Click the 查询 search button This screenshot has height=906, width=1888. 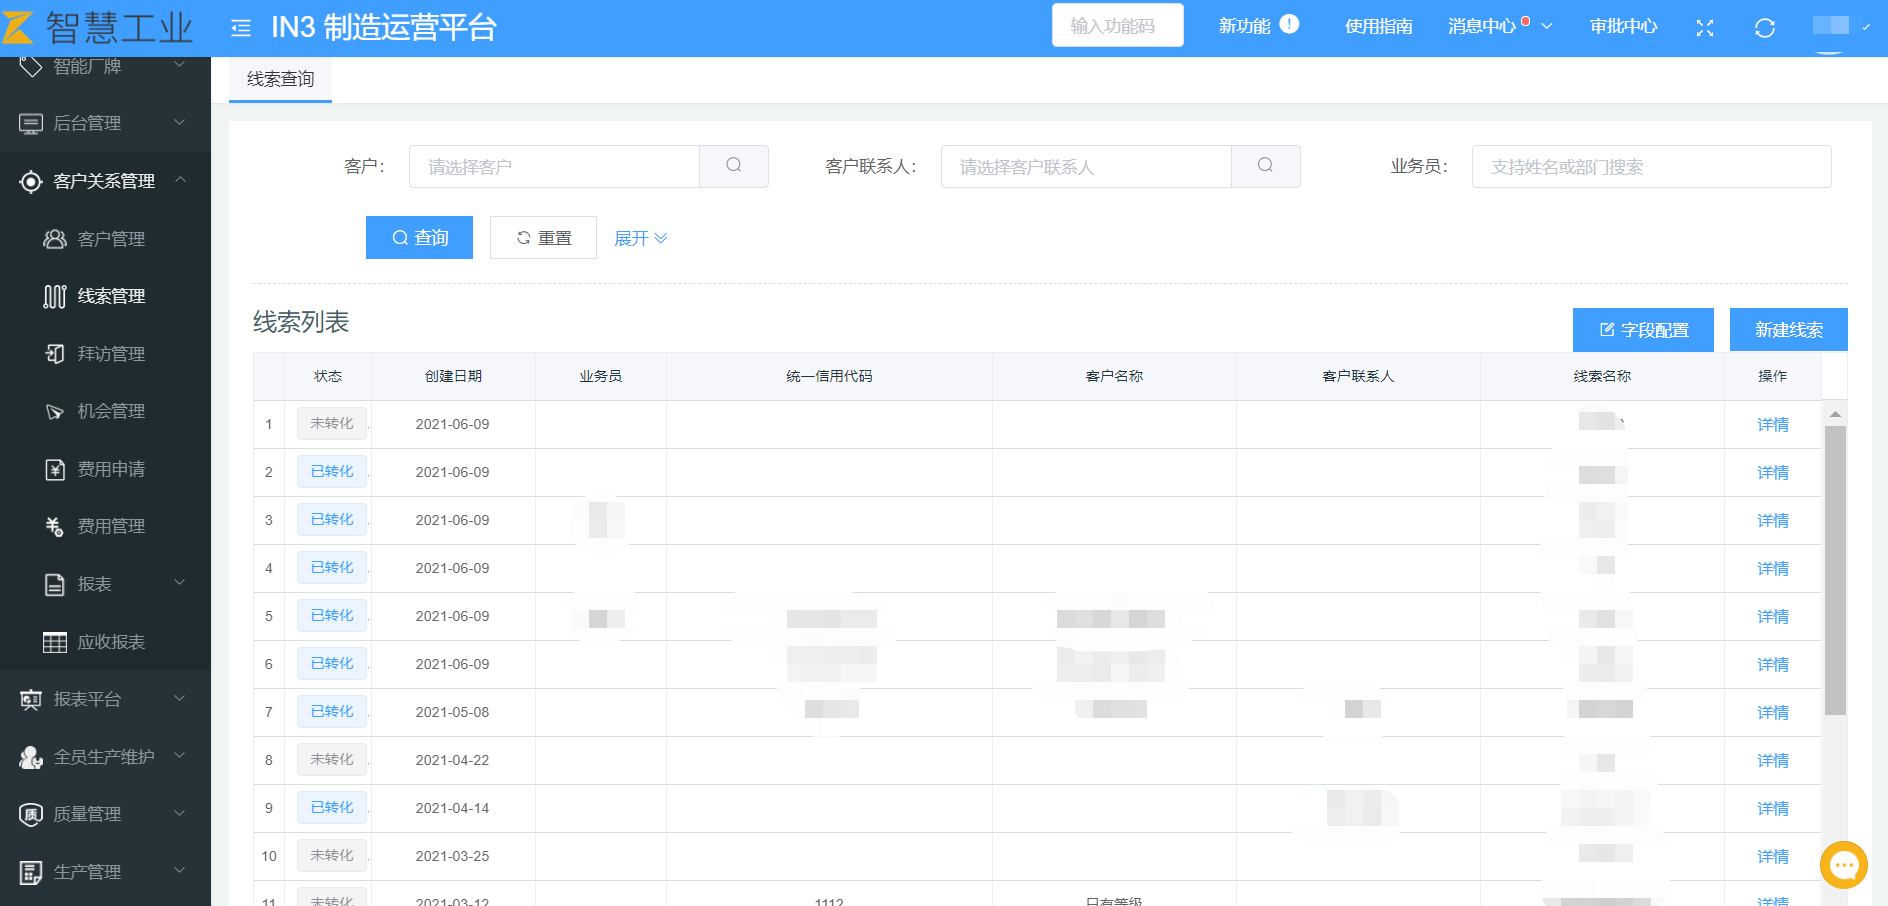coord(419,238)
